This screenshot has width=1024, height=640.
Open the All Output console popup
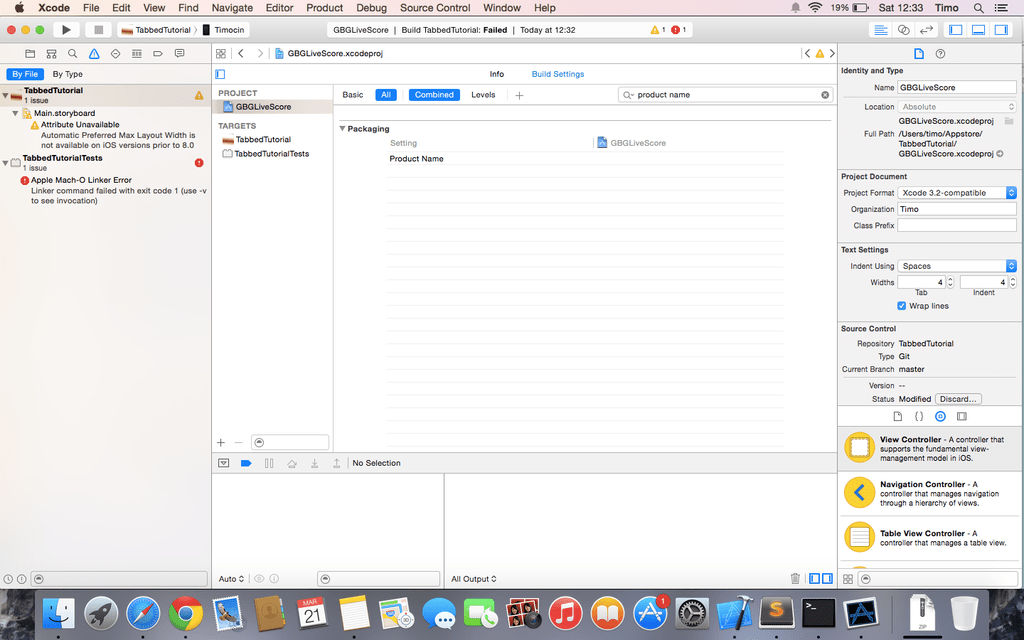(x=474, y=579)
